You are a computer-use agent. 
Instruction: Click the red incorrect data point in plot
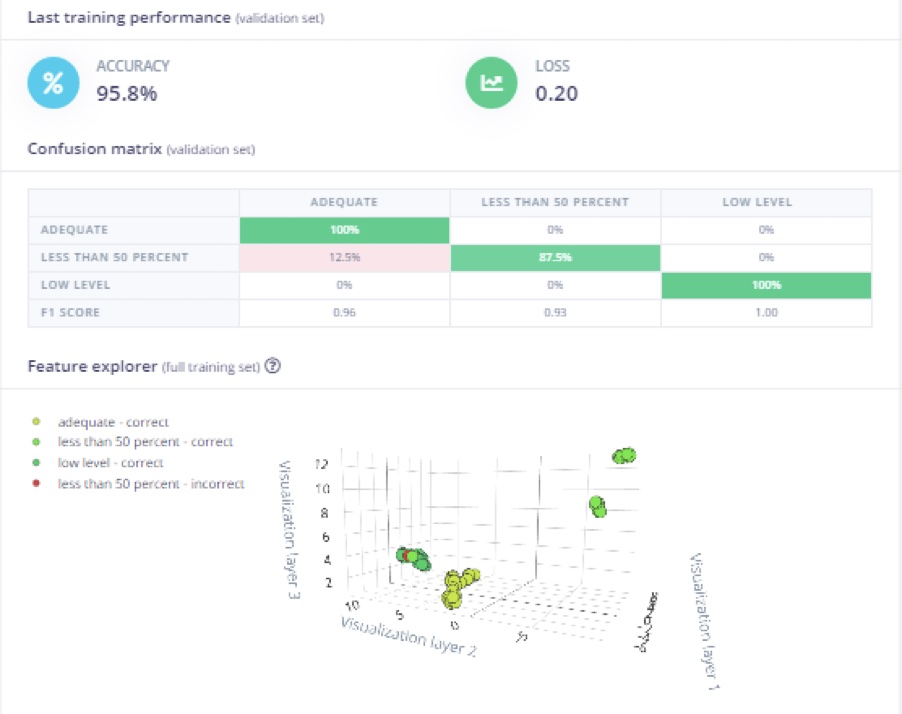tap(408, 556)
